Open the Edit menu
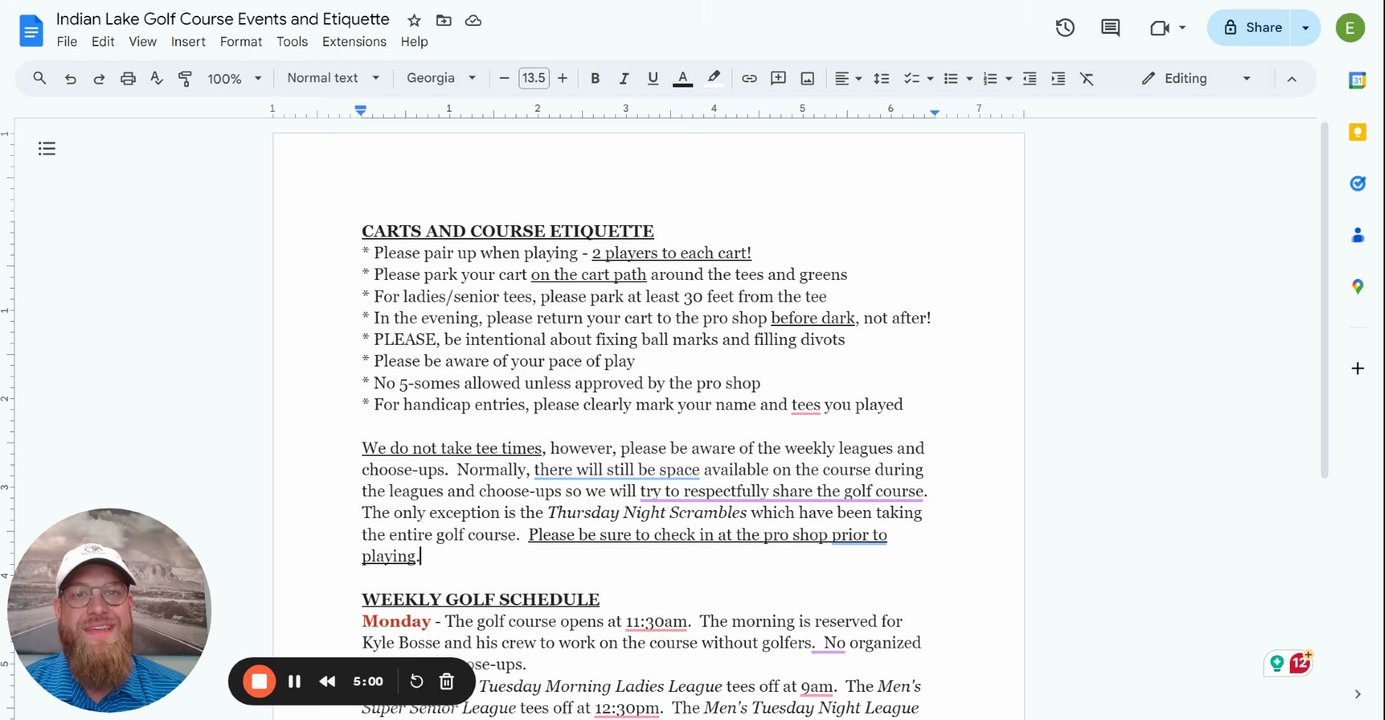 [103, 42]
